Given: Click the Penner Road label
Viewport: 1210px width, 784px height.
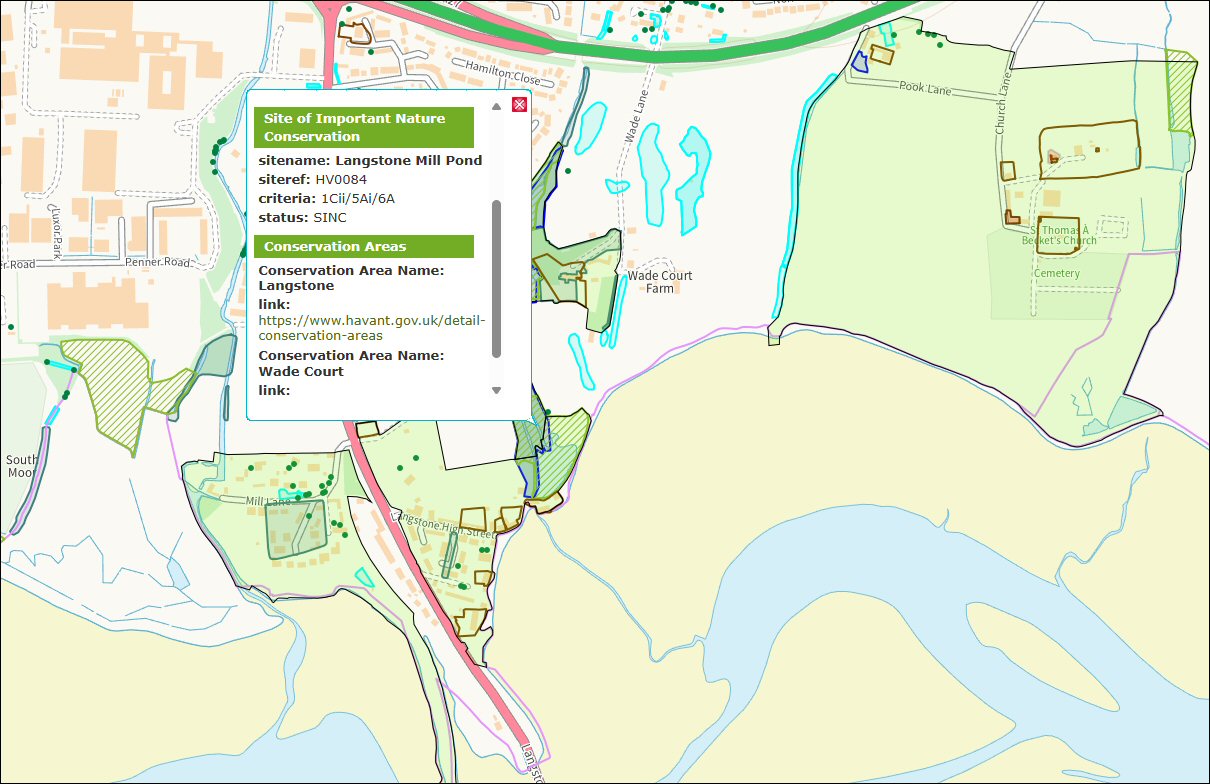Looking at the screenshot, I should click(158, 262).
